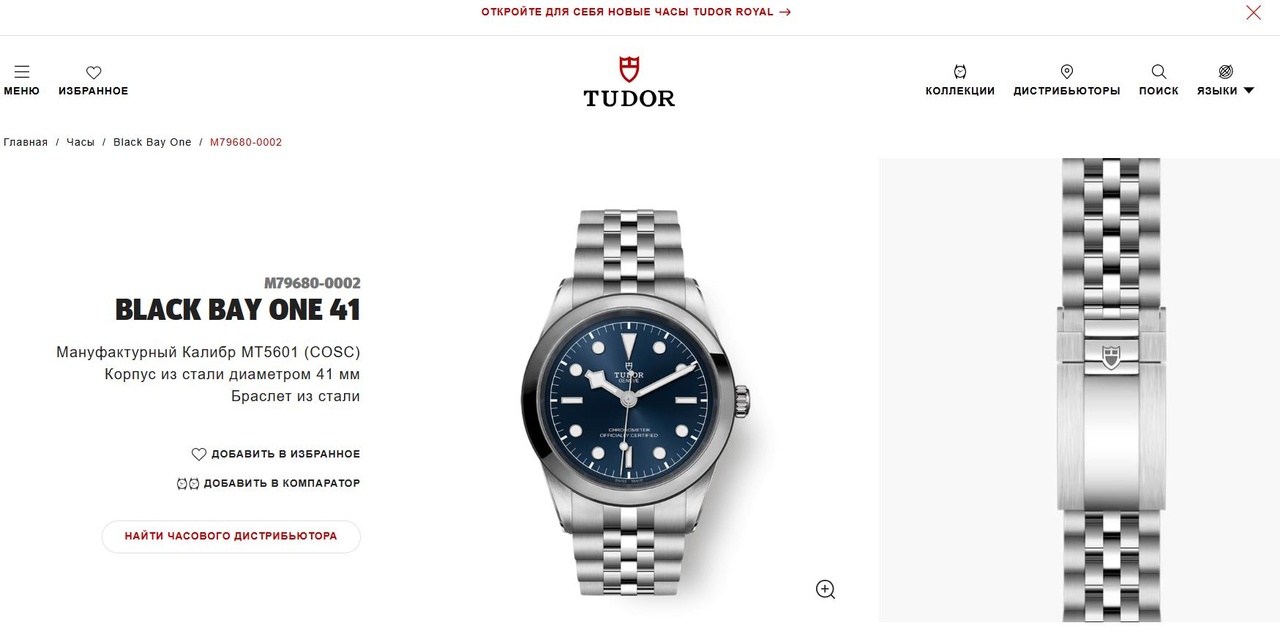Open search via magnifier icon

coord(1159,72)
